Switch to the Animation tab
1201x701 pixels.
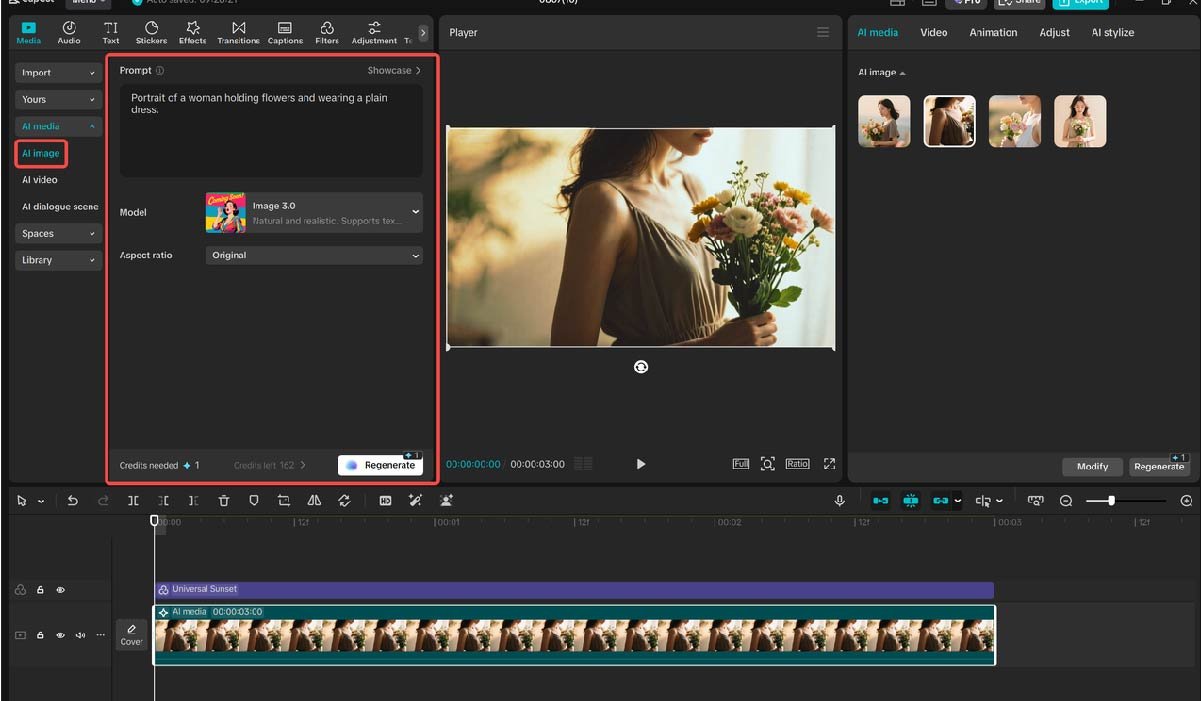coord(993,33)
